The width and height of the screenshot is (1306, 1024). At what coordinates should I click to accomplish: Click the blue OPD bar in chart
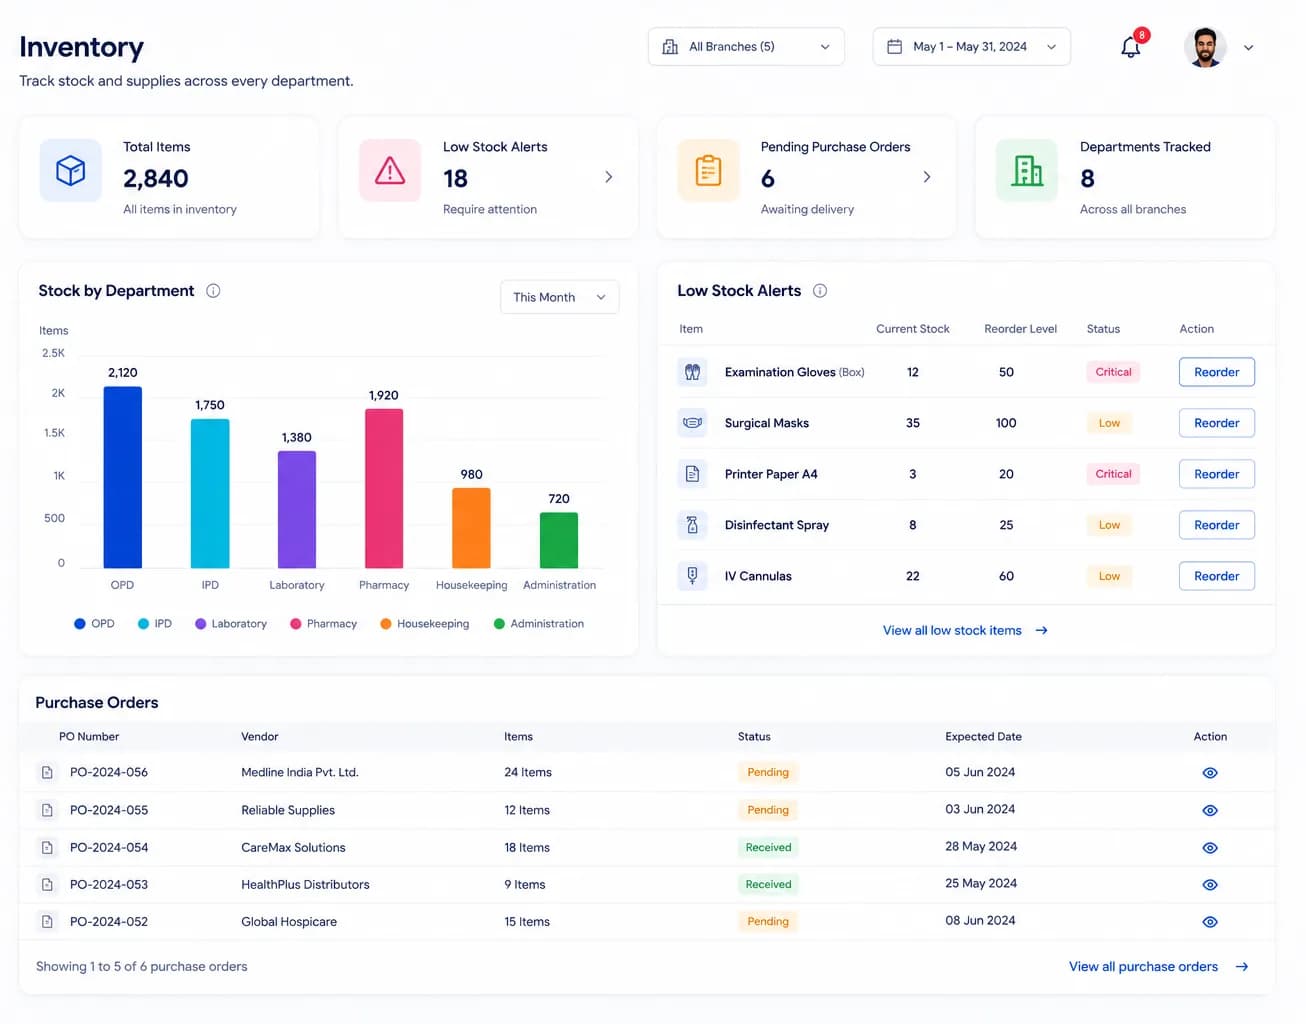123,477
